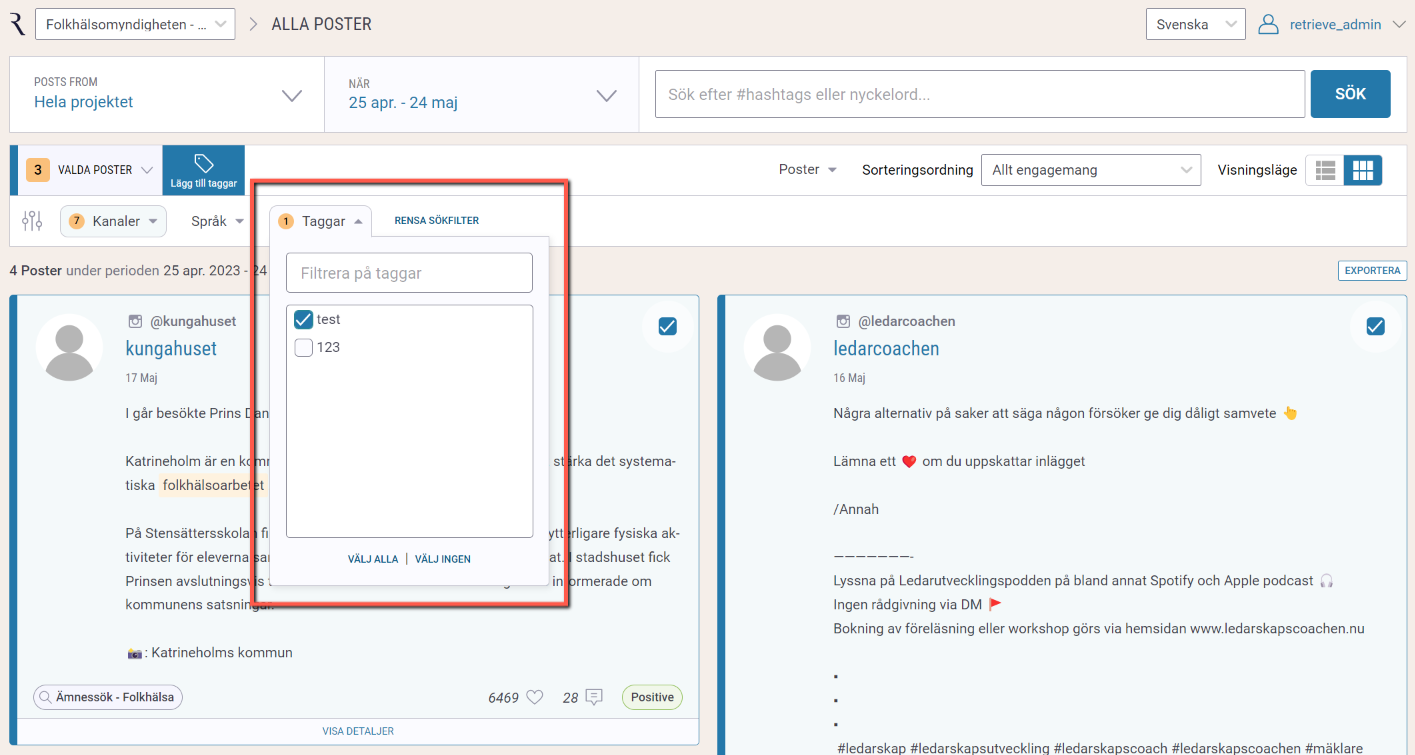Click Välj alla in tags panel
Screen dimensions: 1415x755
pyautogui.click(x=373, y=559)
